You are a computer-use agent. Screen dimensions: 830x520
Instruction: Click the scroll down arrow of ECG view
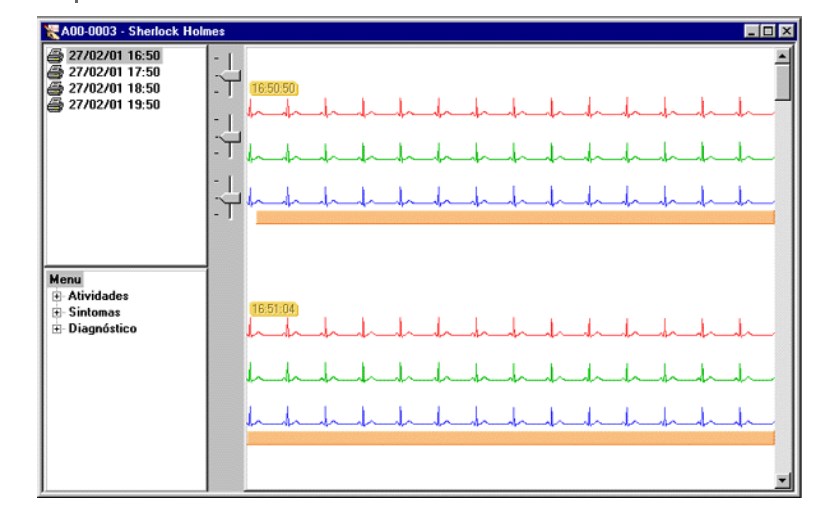click(x=783, y=482)
